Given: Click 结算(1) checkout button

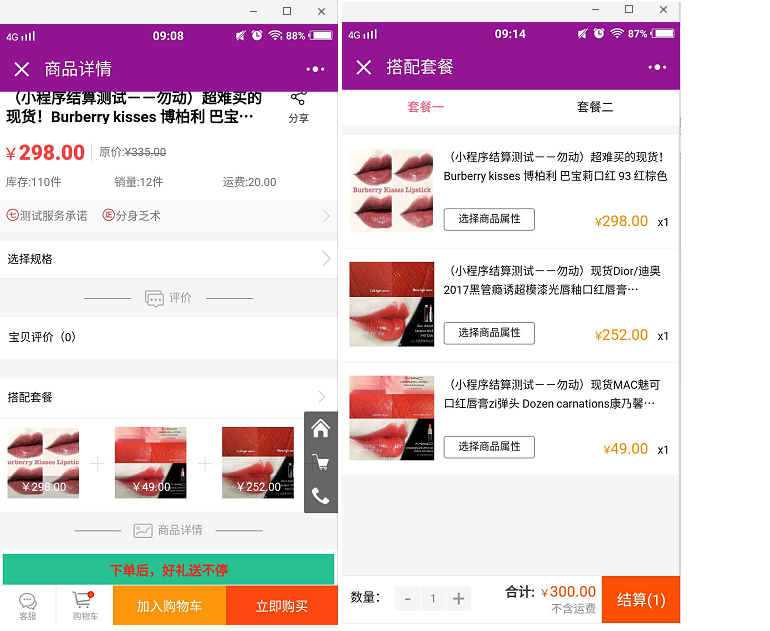Looking at the screenshot, I should click(641, 600).
